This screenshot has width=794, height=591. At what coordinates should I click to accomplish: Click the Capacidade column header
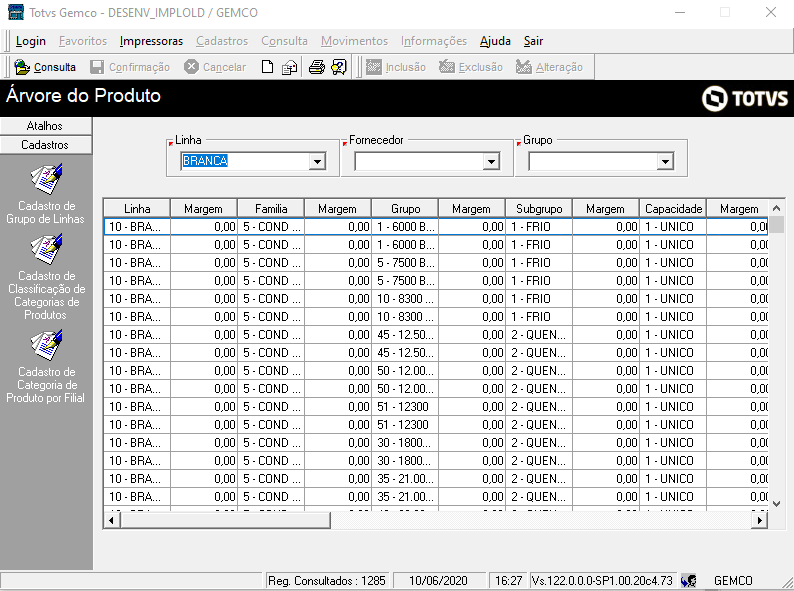click(x=673, y=209)
